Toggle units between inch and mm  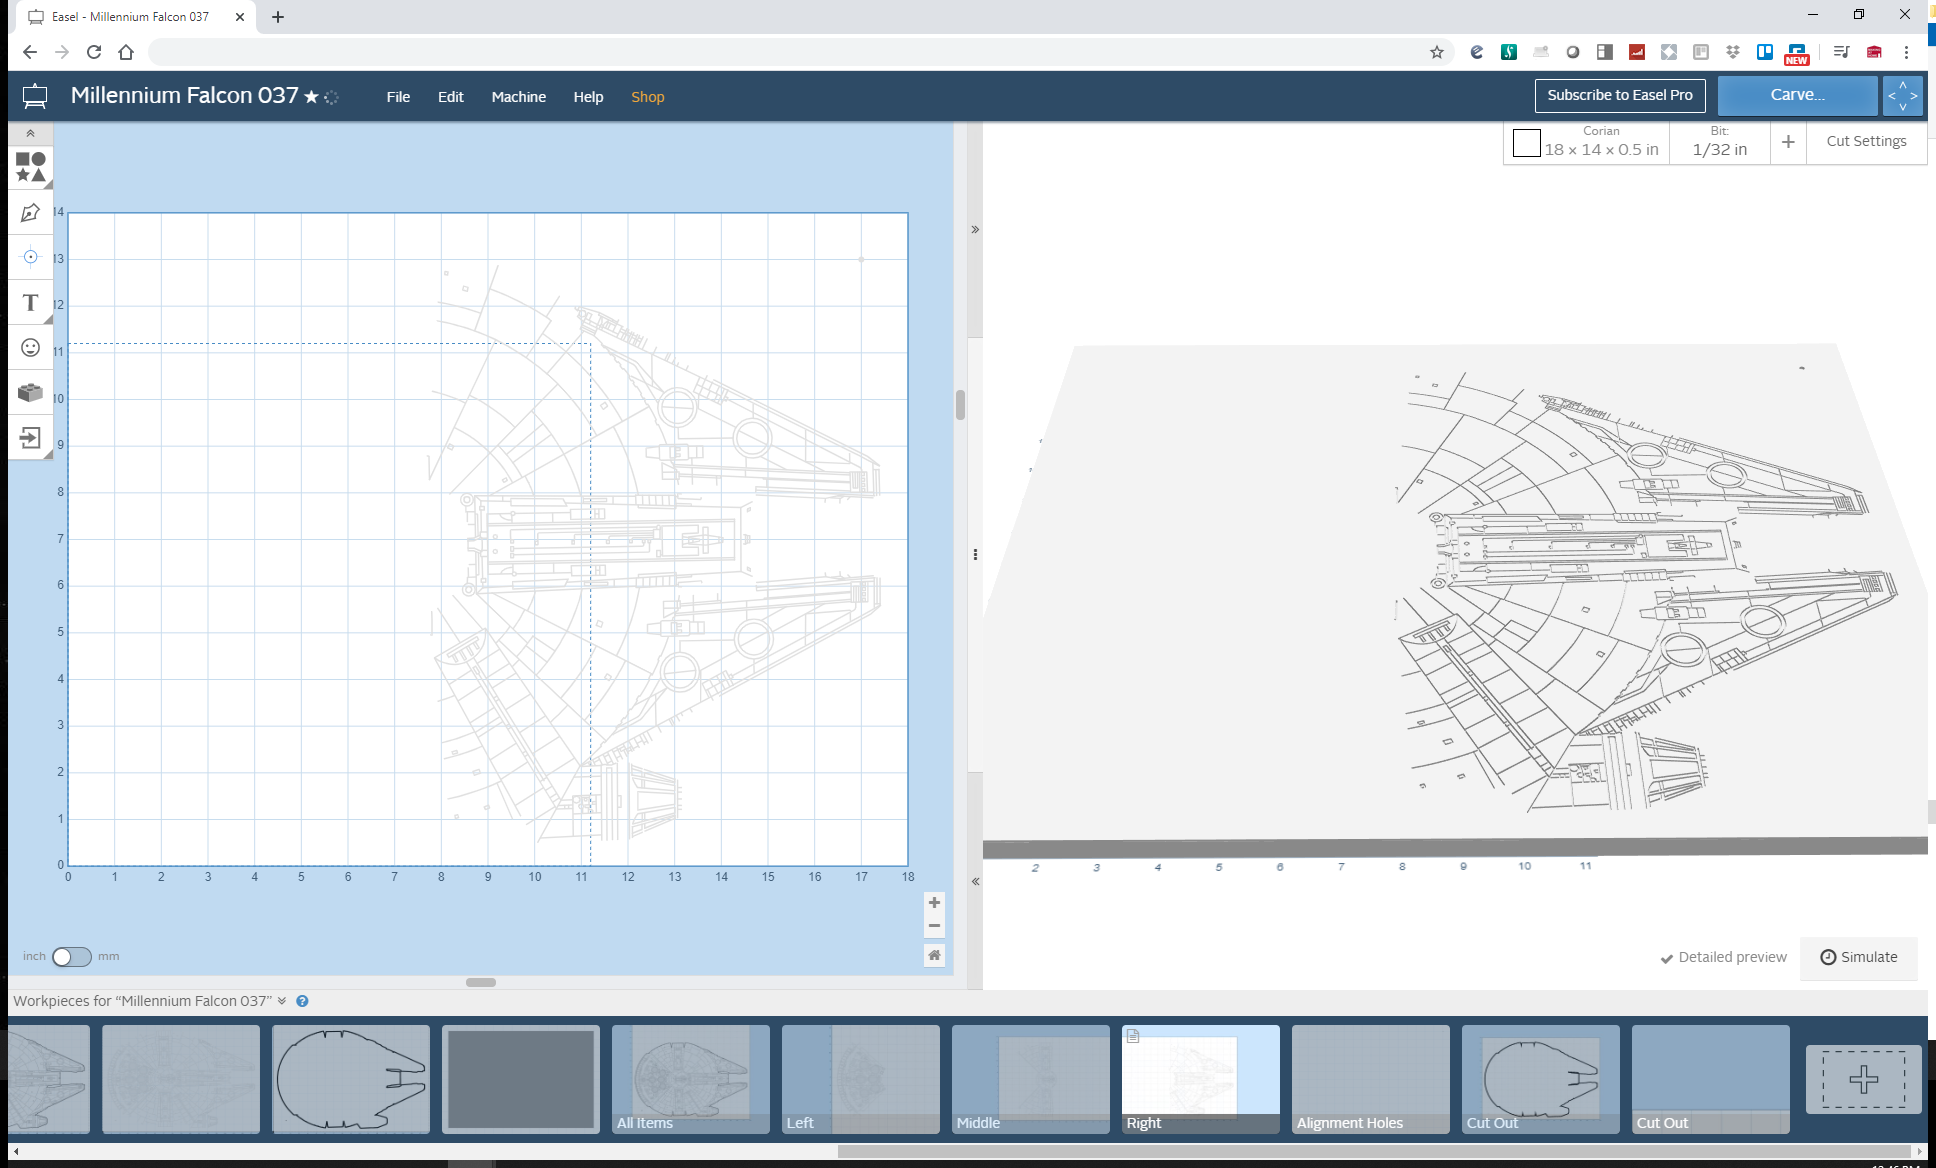[71, 957]
